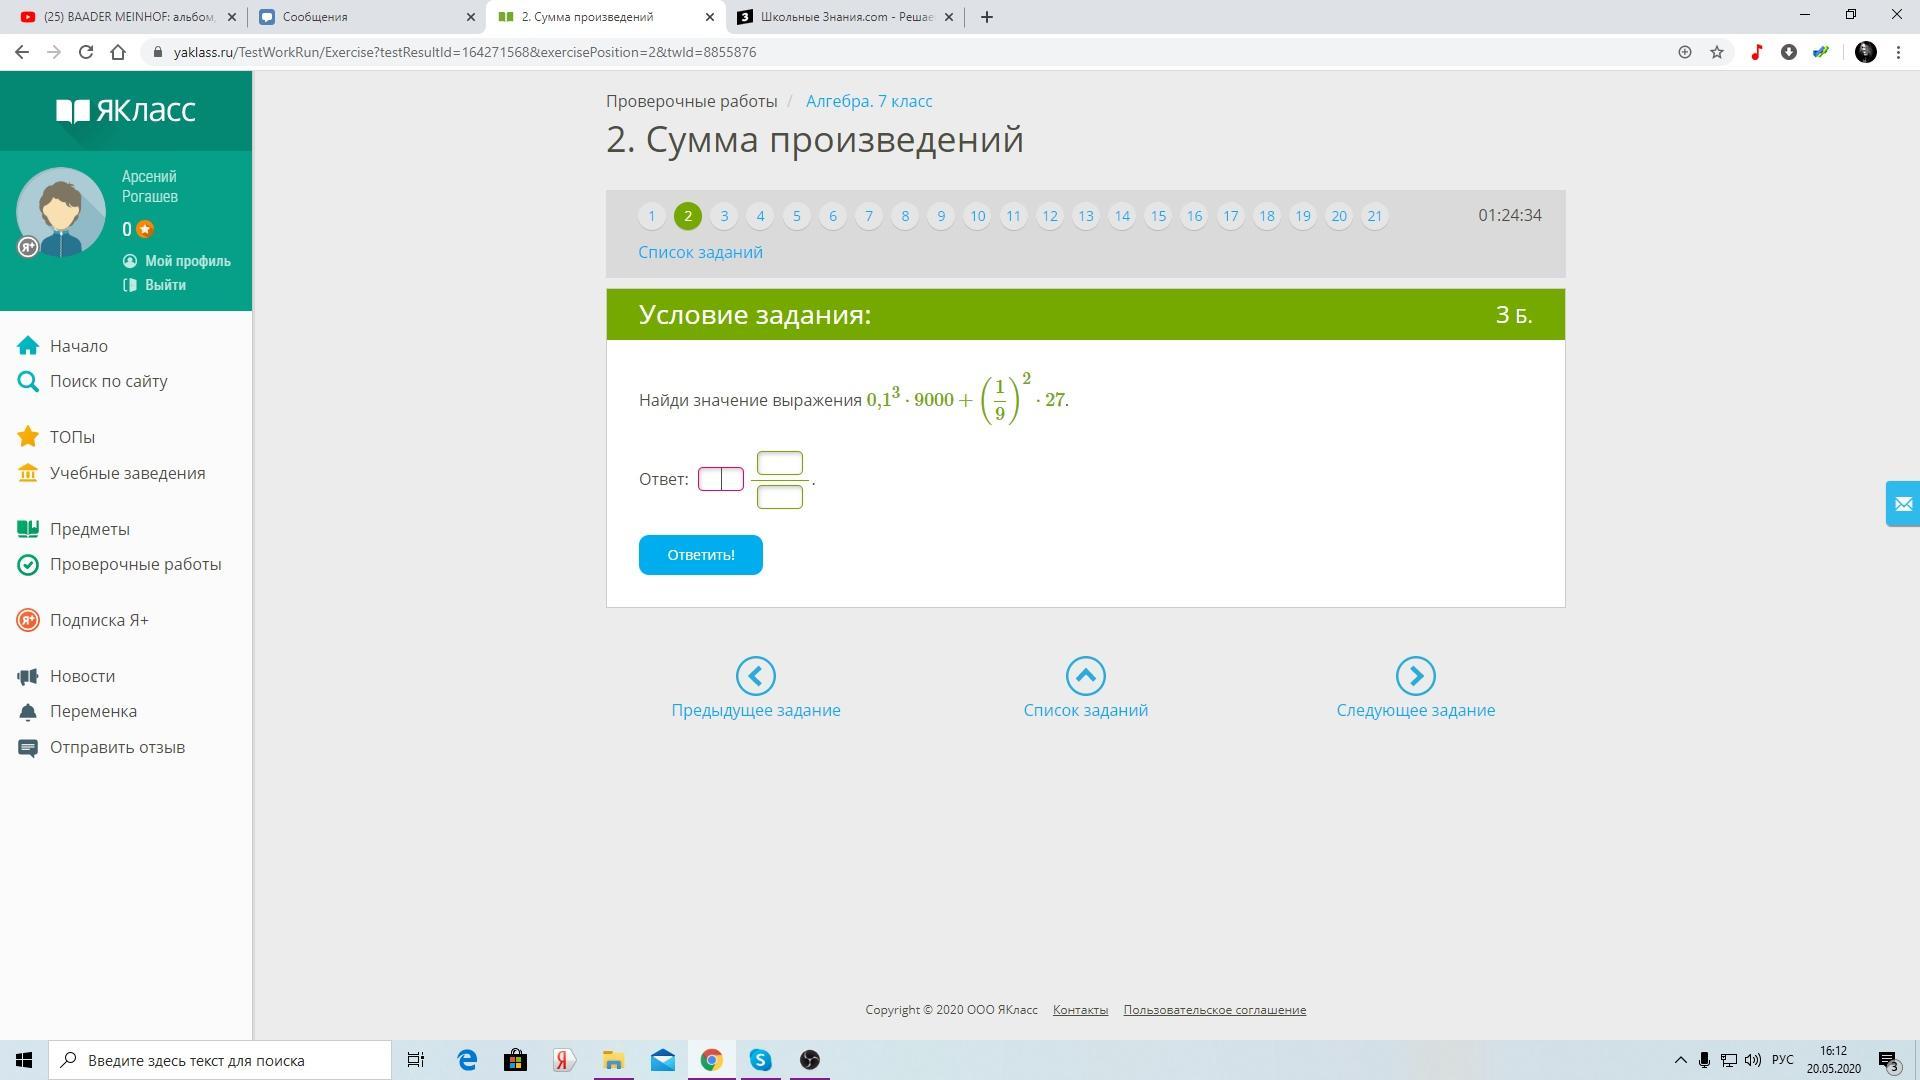Click the next task arrow icon

coord(1415,676)
